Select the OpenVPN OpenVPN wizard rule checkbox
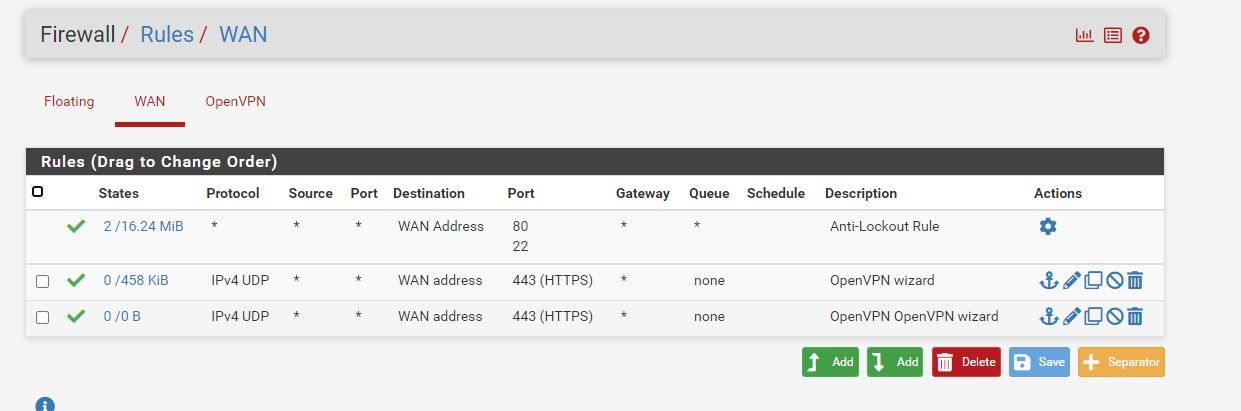The height and width of the screenshot is (411, 1241). [42, 317]
